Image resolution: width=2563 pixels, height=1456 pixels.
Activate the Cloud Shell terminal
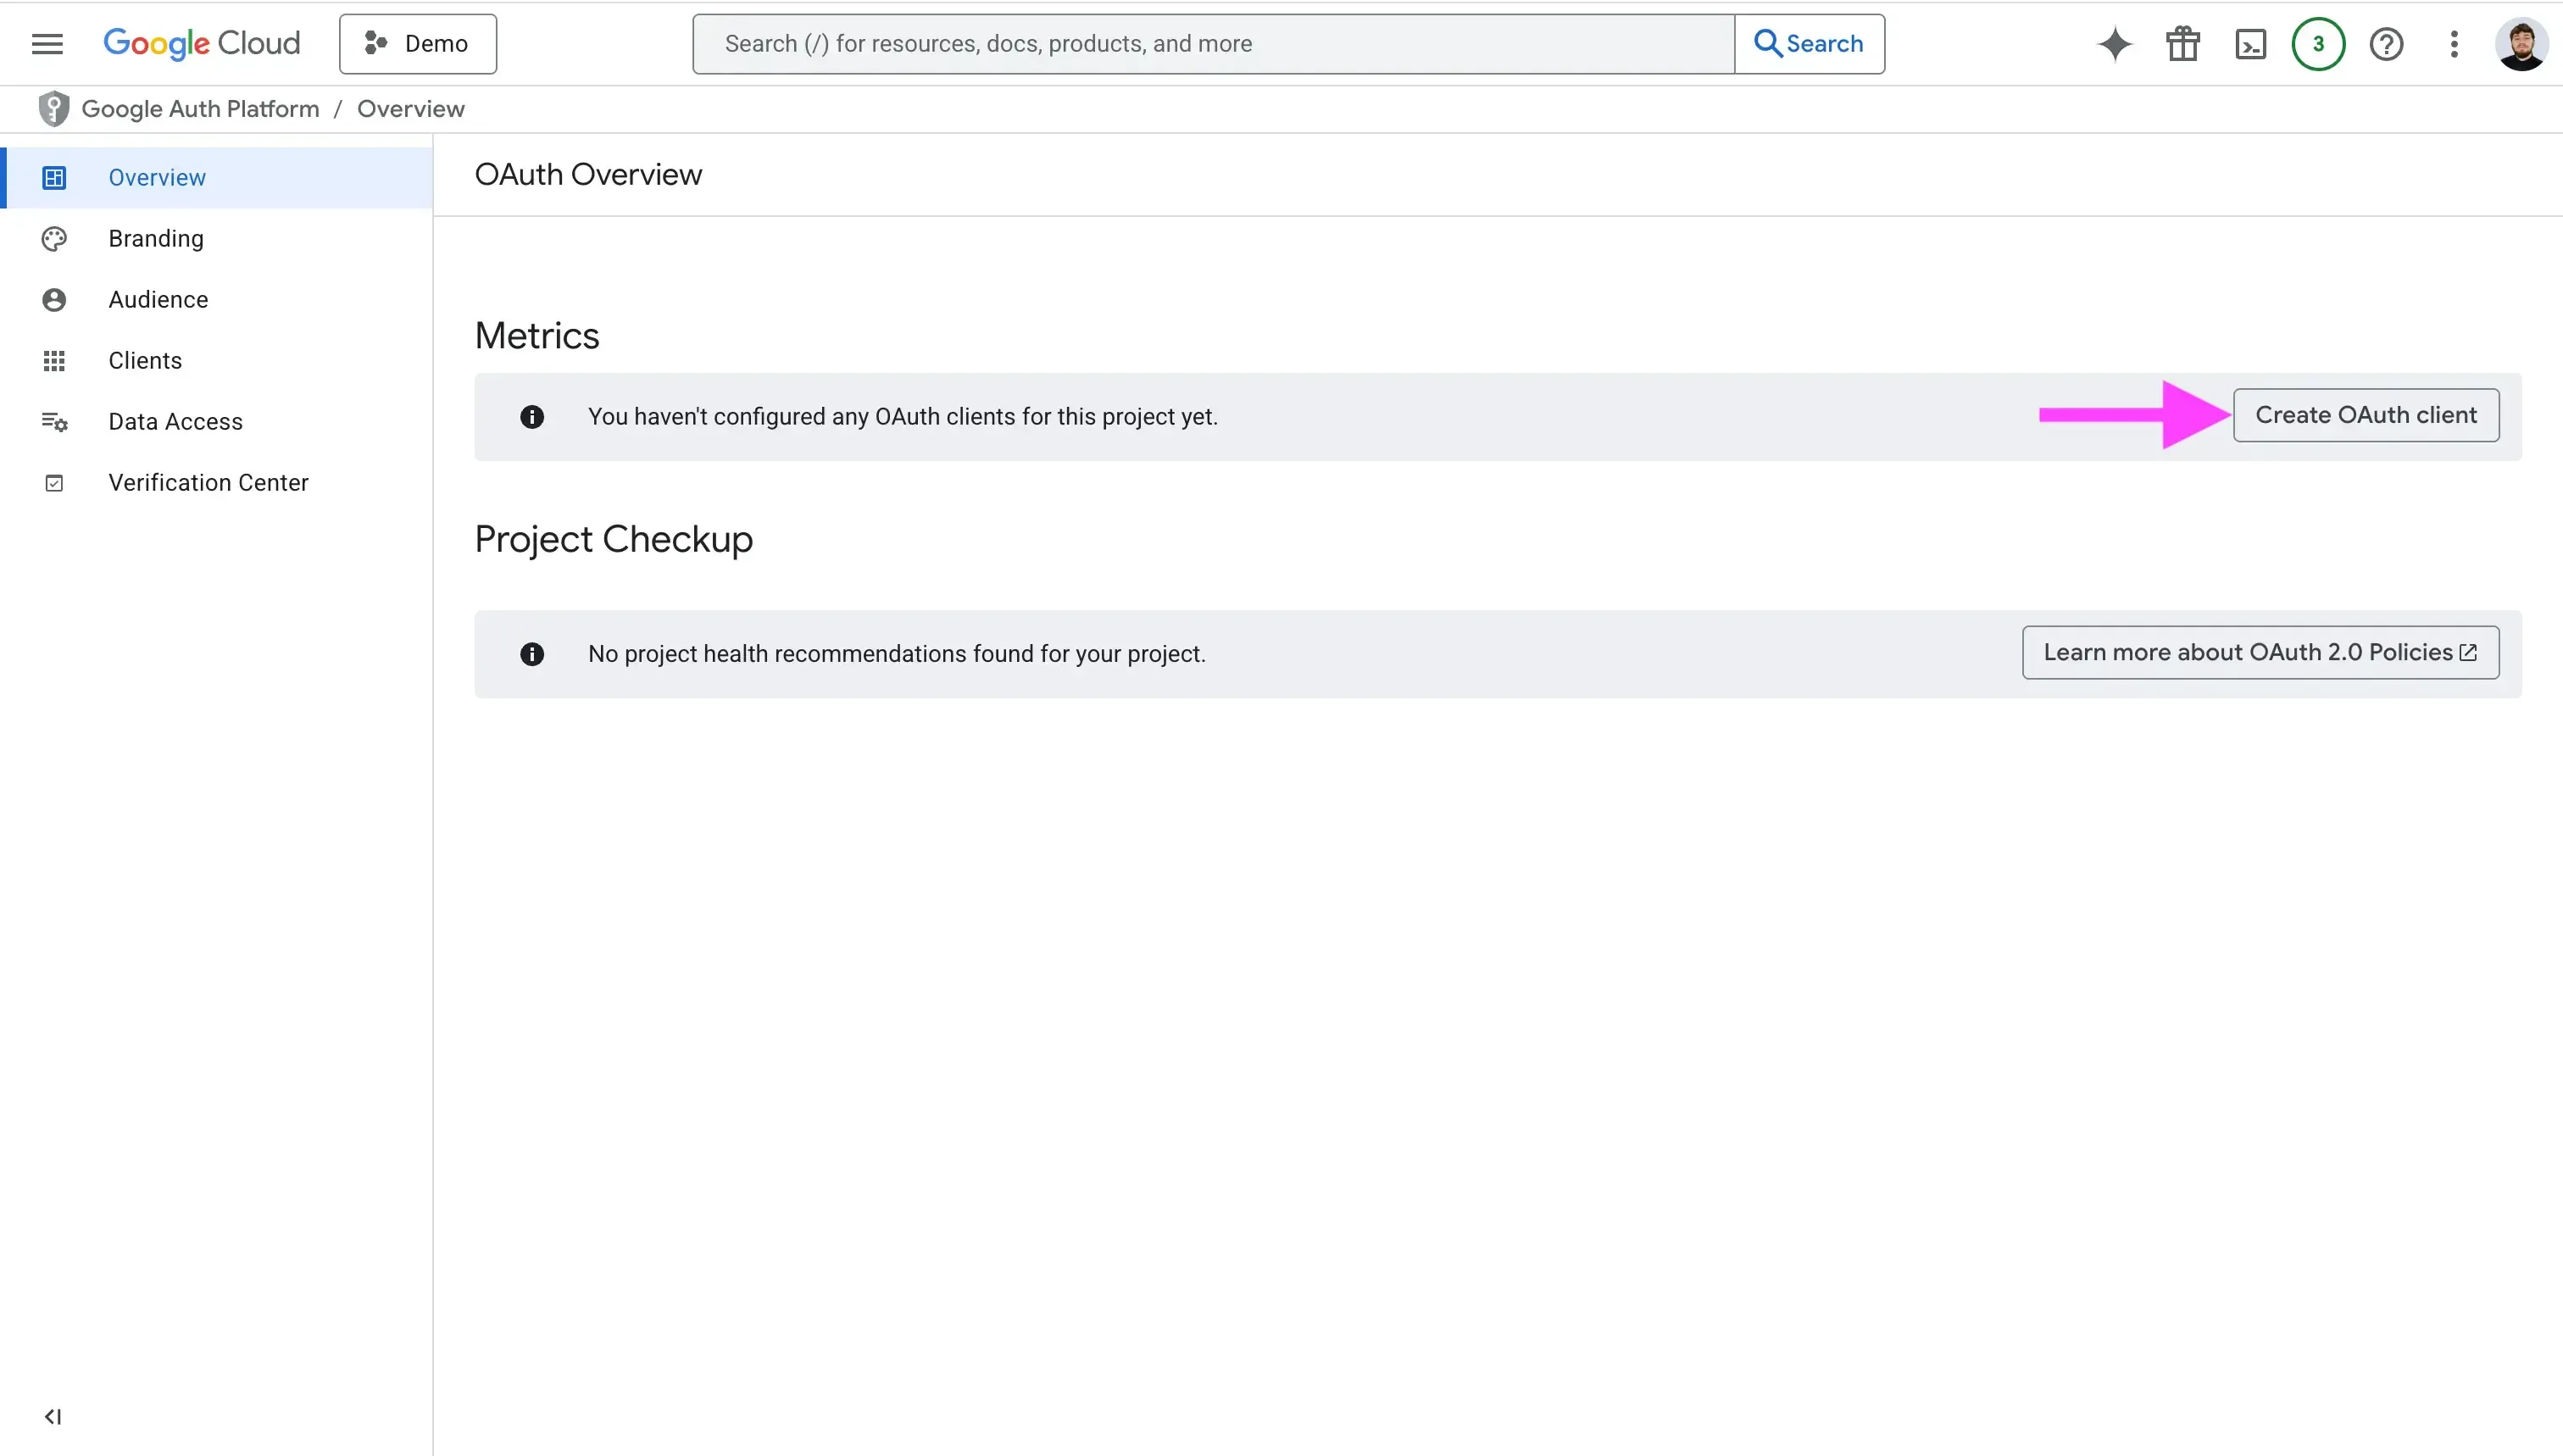coord(2249,43)
